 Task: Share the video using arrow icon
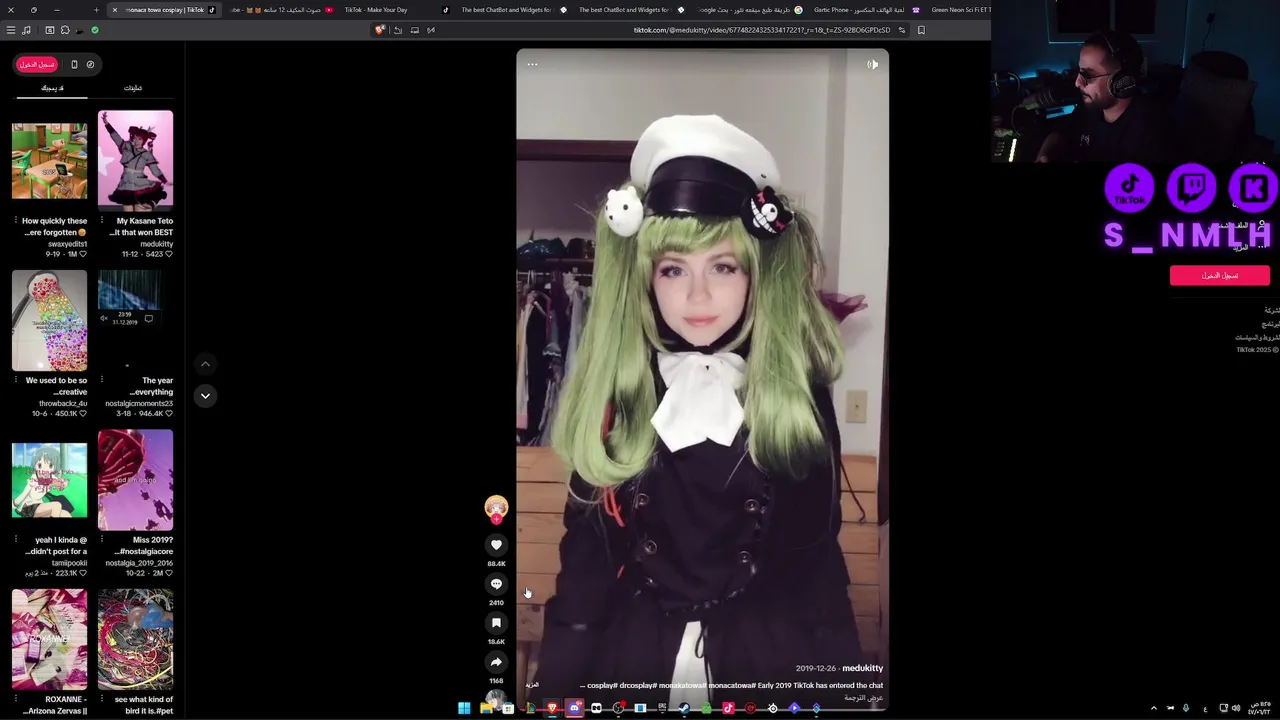pyautogui.click(x=496, y=662)
